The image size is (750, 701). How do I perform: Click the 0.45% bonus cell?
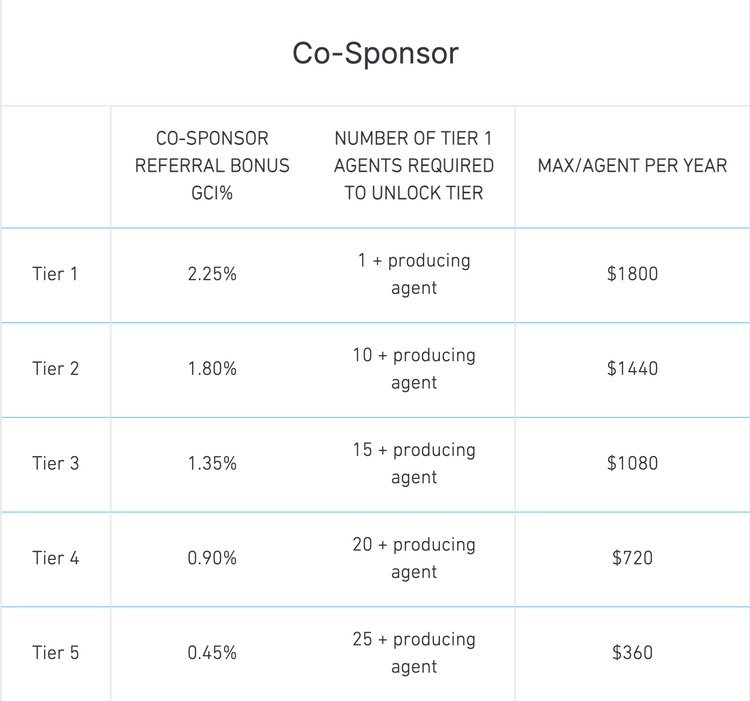click(212, 653)
